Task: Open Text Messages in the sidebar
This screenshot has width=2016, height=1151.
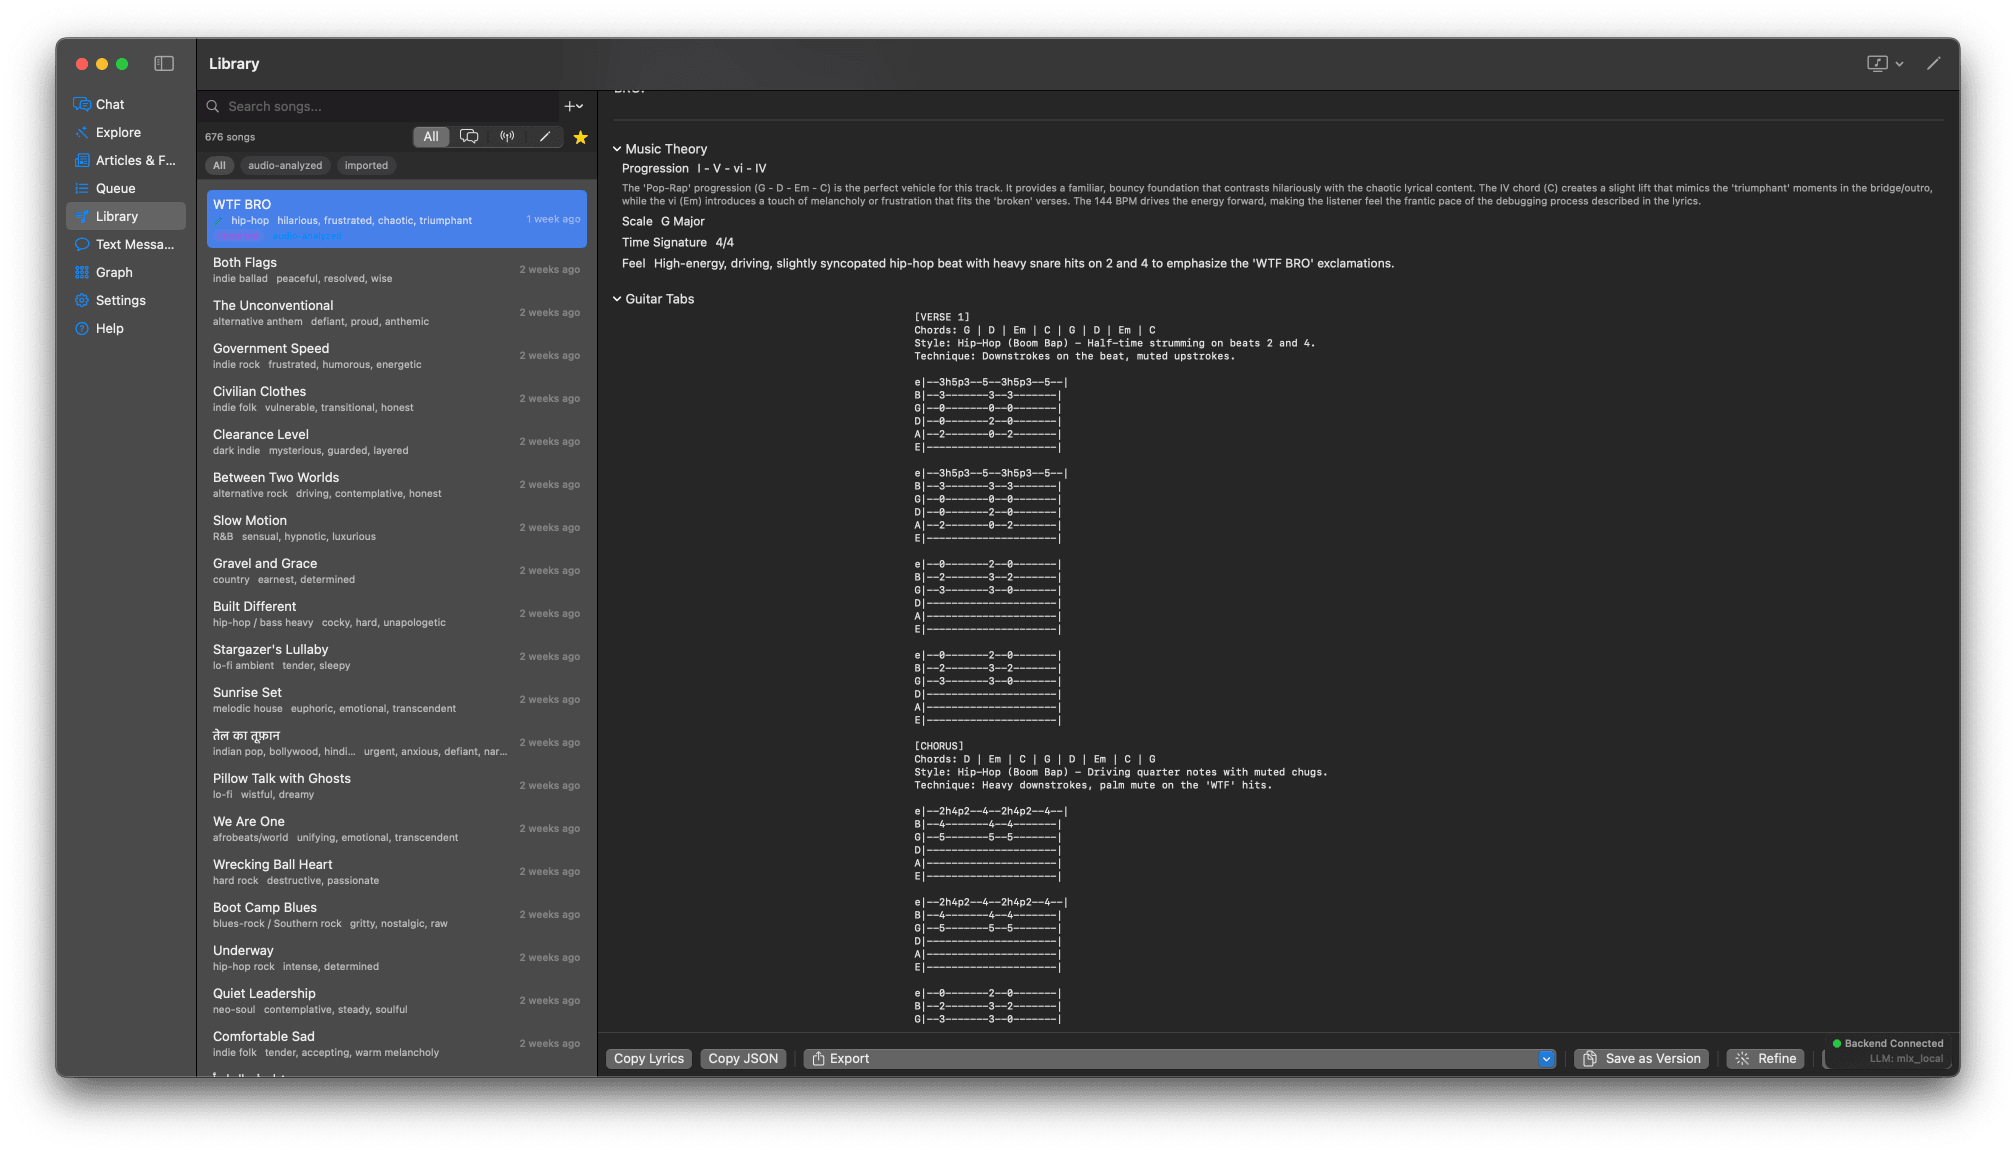Action: (126, 244)
